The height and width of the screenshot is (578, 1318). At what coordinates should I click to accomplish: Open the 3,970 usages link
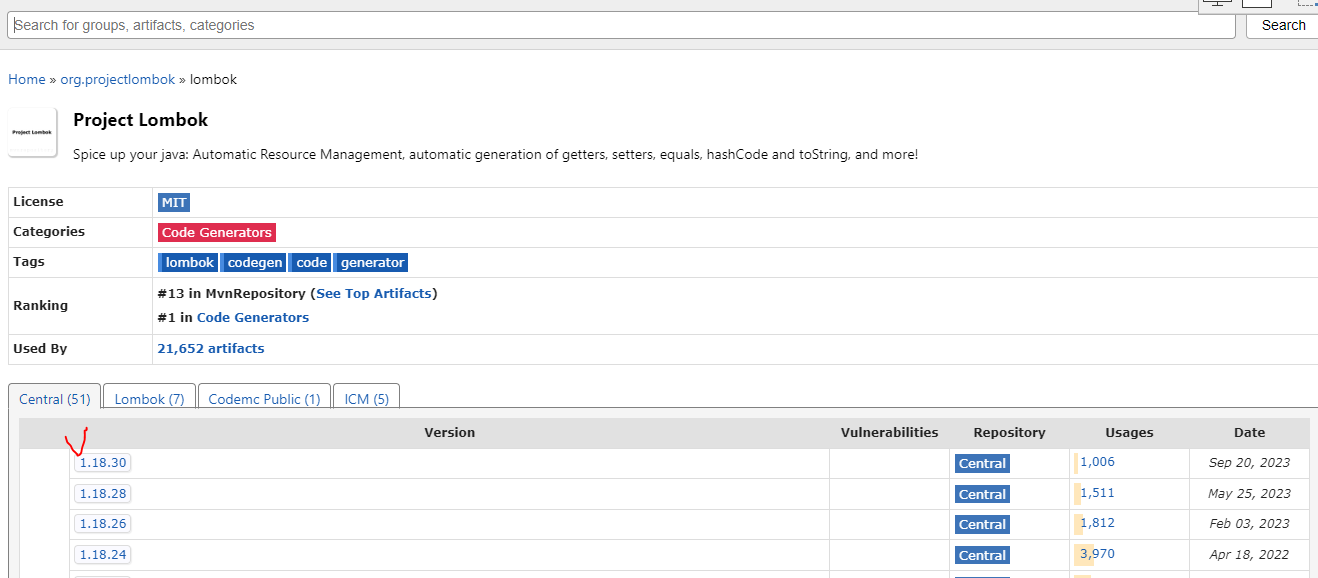pos(1097,554)
